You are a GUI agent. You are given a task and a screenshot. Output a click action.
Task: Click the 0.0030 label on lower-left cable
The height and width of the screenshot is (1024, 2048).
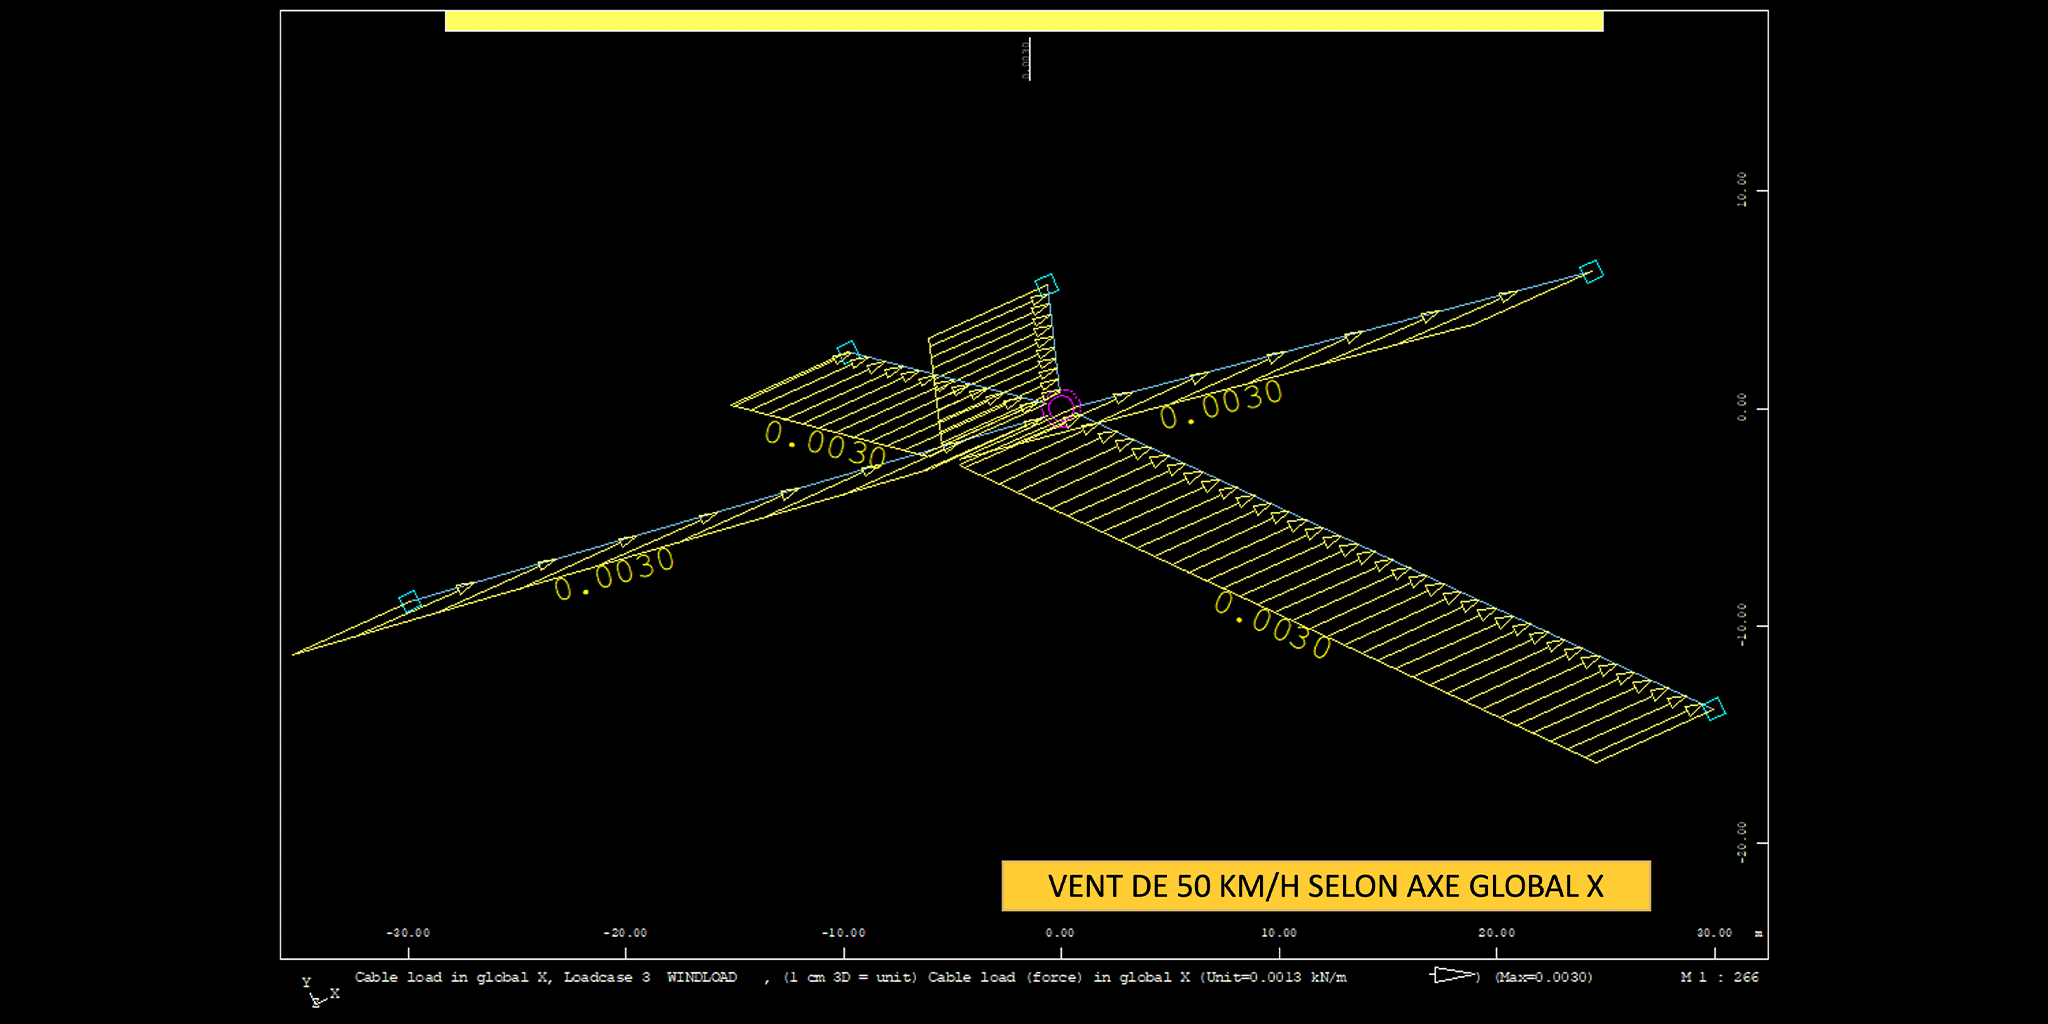coord(614,575)
